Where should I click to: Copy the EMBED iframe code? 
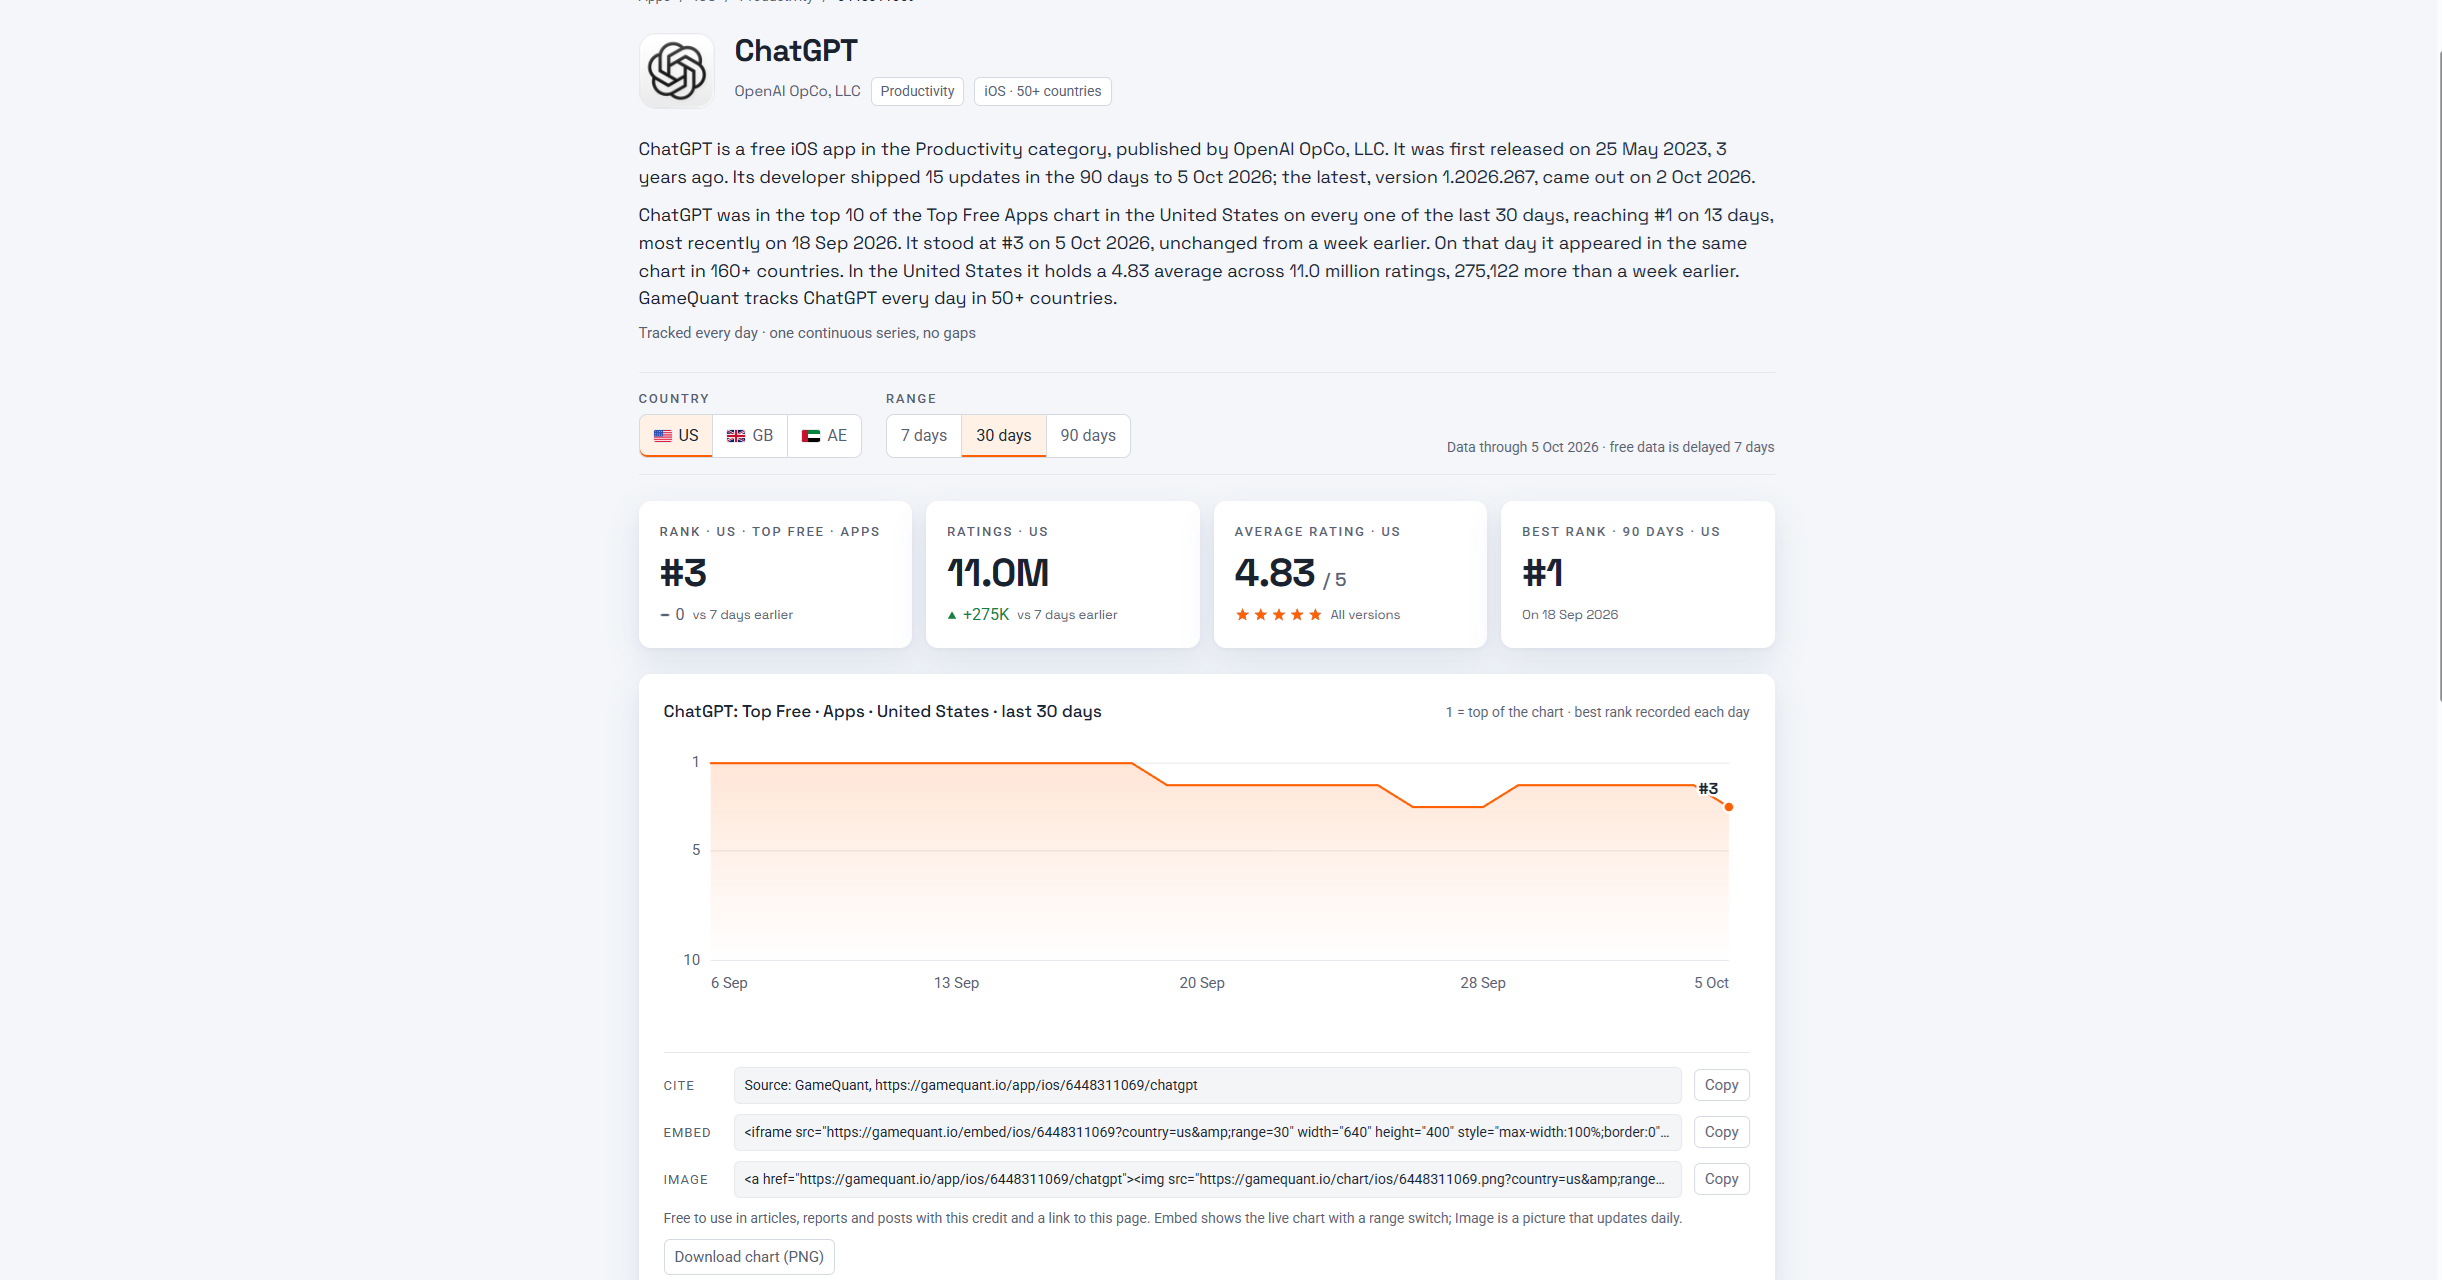pos(1721,1132)
